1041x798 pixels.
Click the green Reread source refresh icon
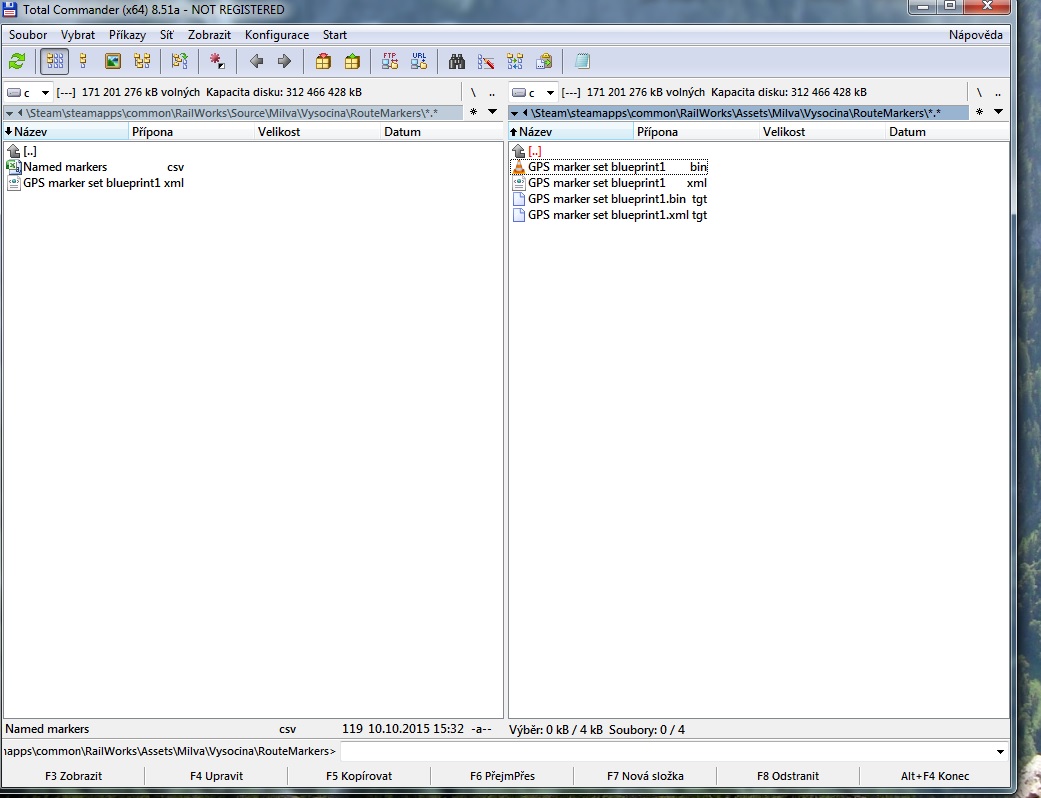[x=17, y=62]
